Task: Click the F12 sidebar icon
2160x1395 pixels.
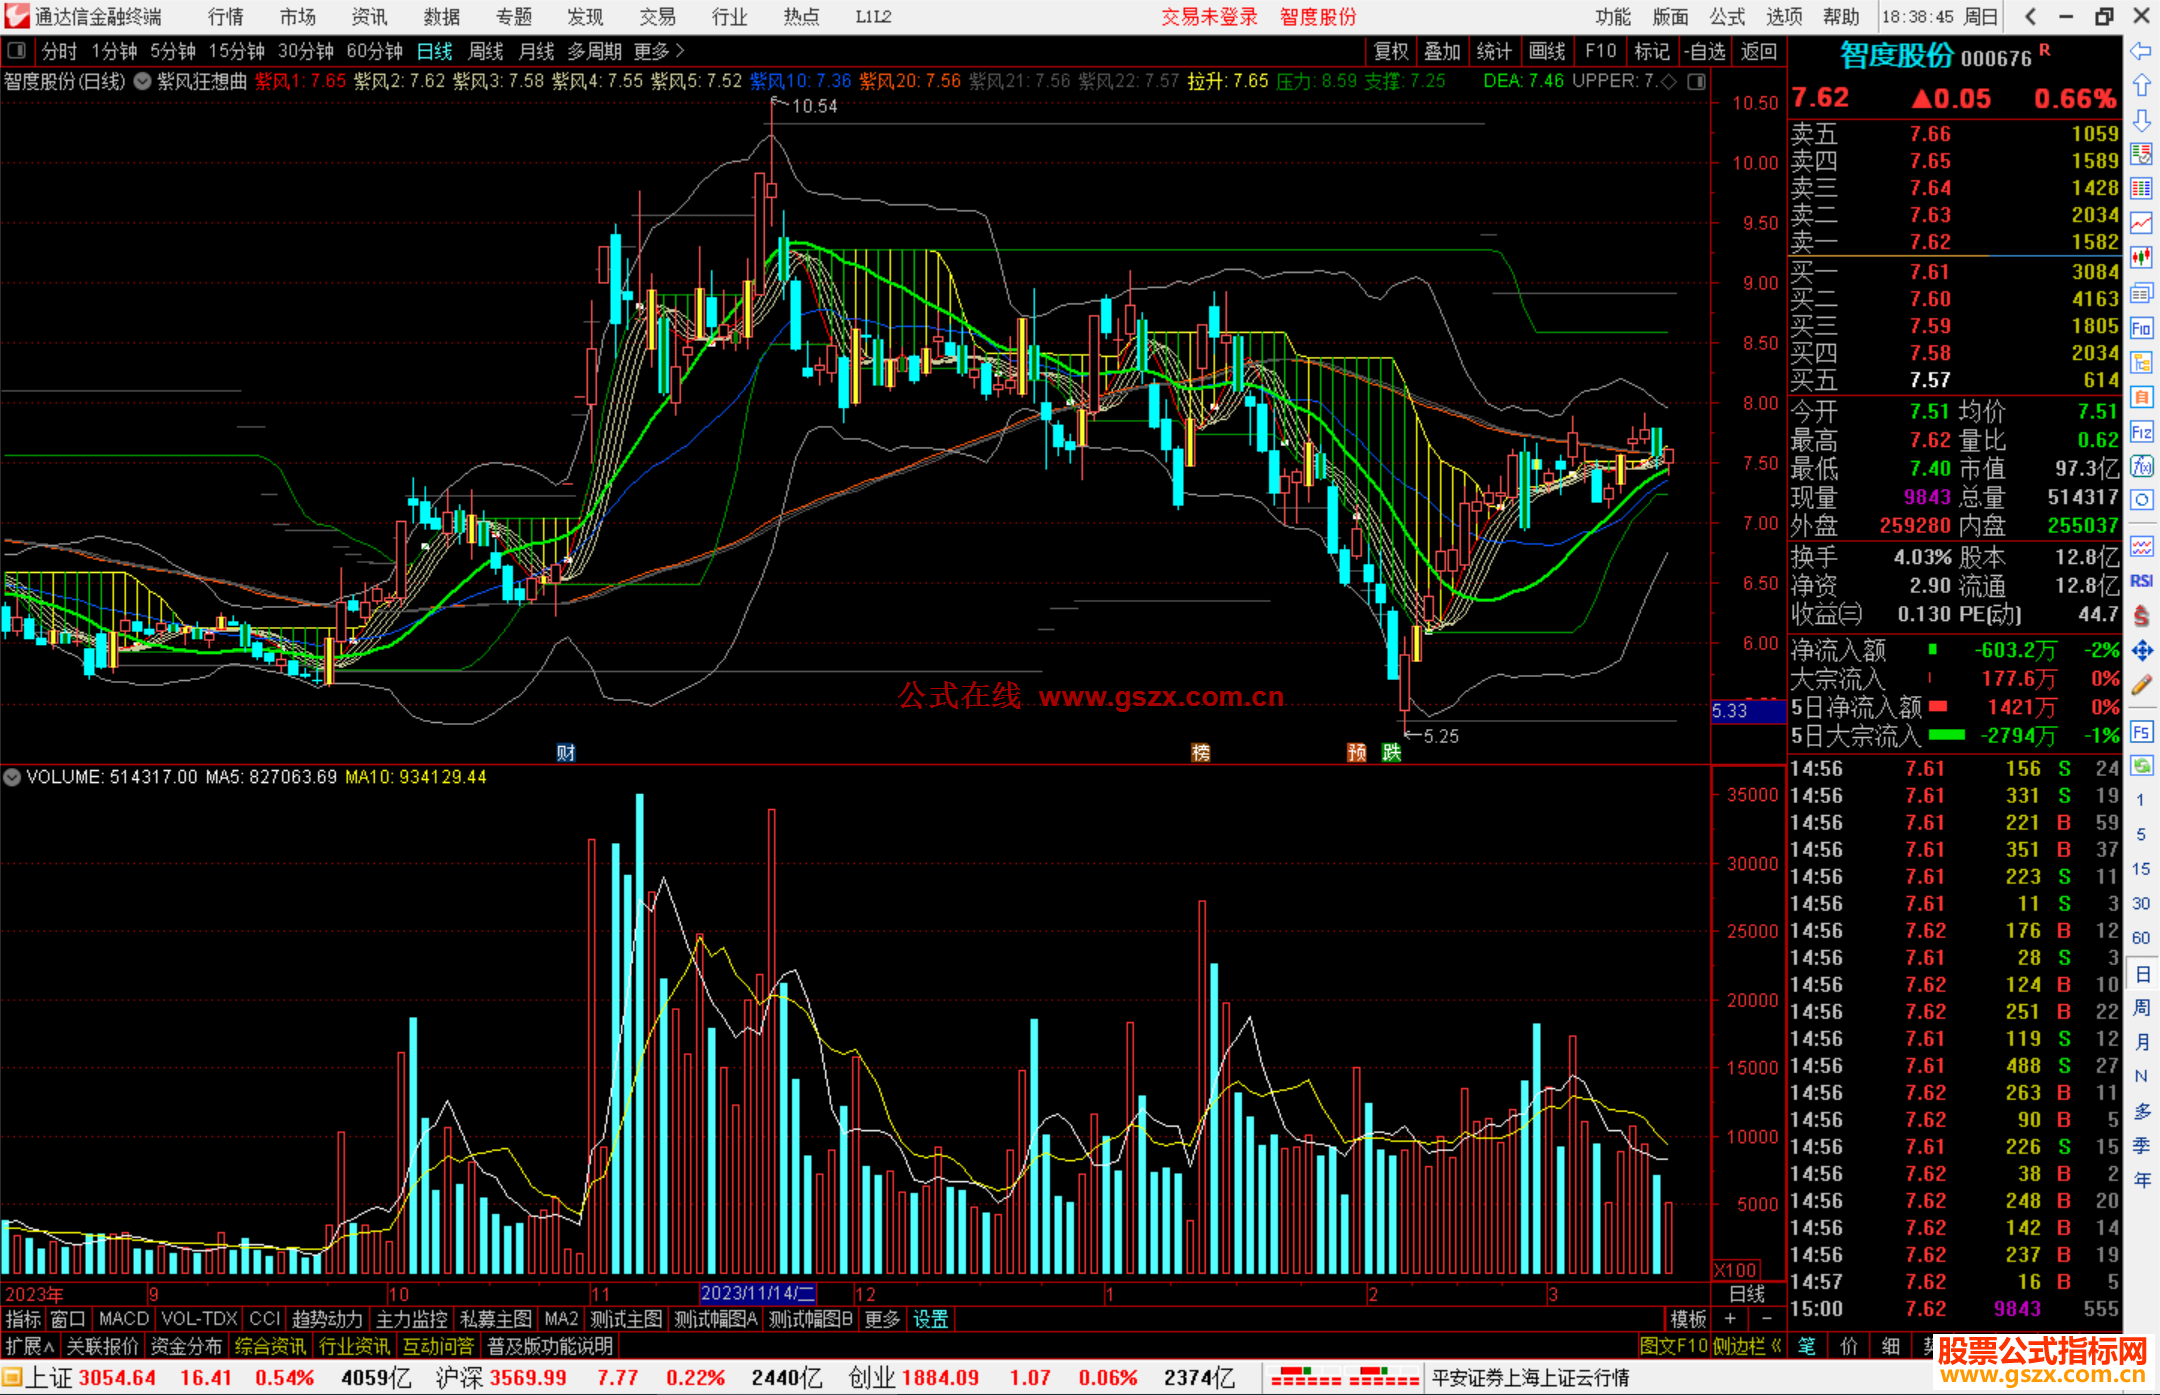Action: [x=2141, y=432]
